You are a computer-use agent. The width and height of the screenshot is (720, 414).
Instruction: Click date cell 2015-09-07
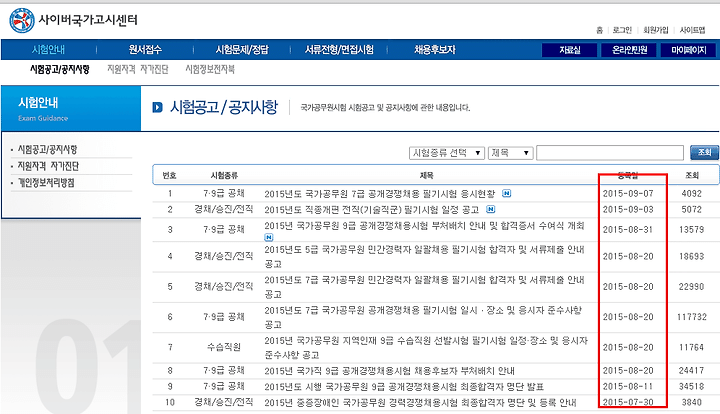tap(628, 194)
